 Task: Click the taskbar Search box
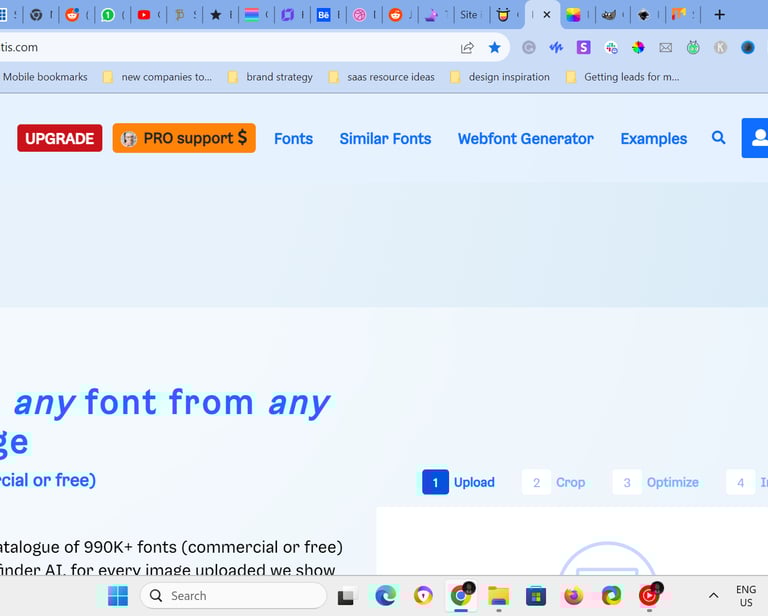pos(233,596)
